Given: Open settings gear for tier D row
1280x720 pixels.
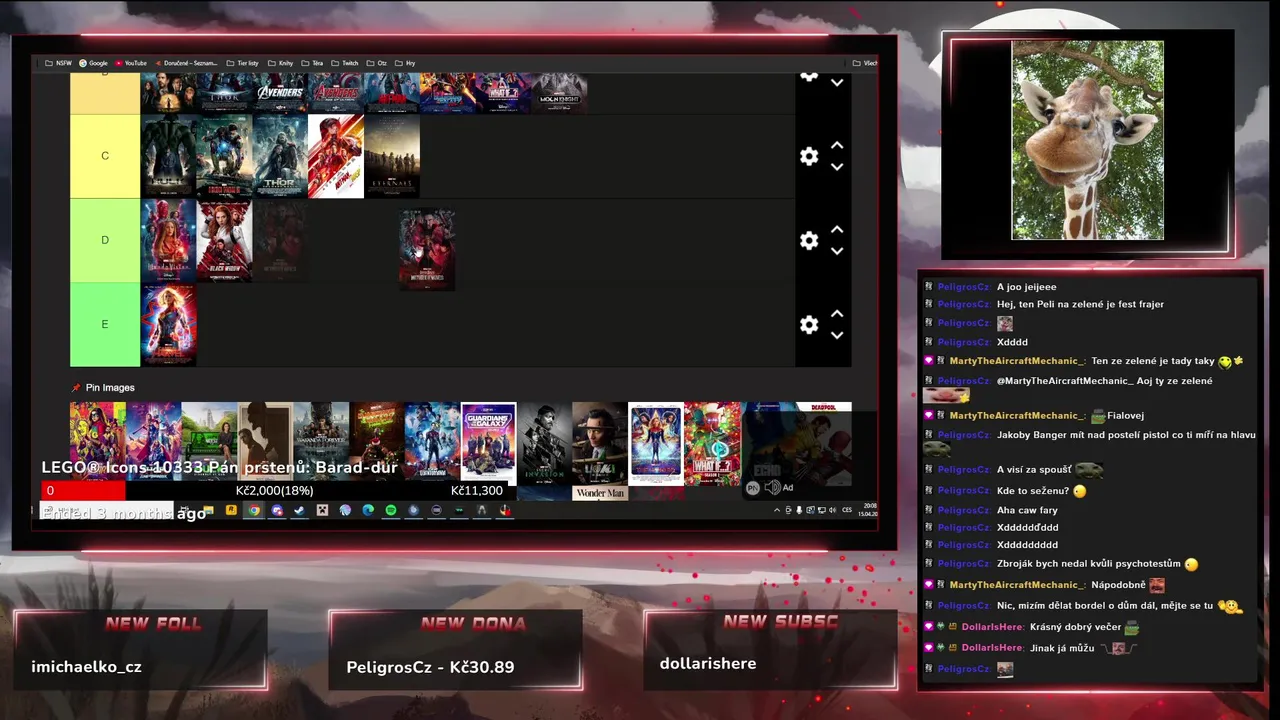Looking at the screenshot, I should coord(809,240).
